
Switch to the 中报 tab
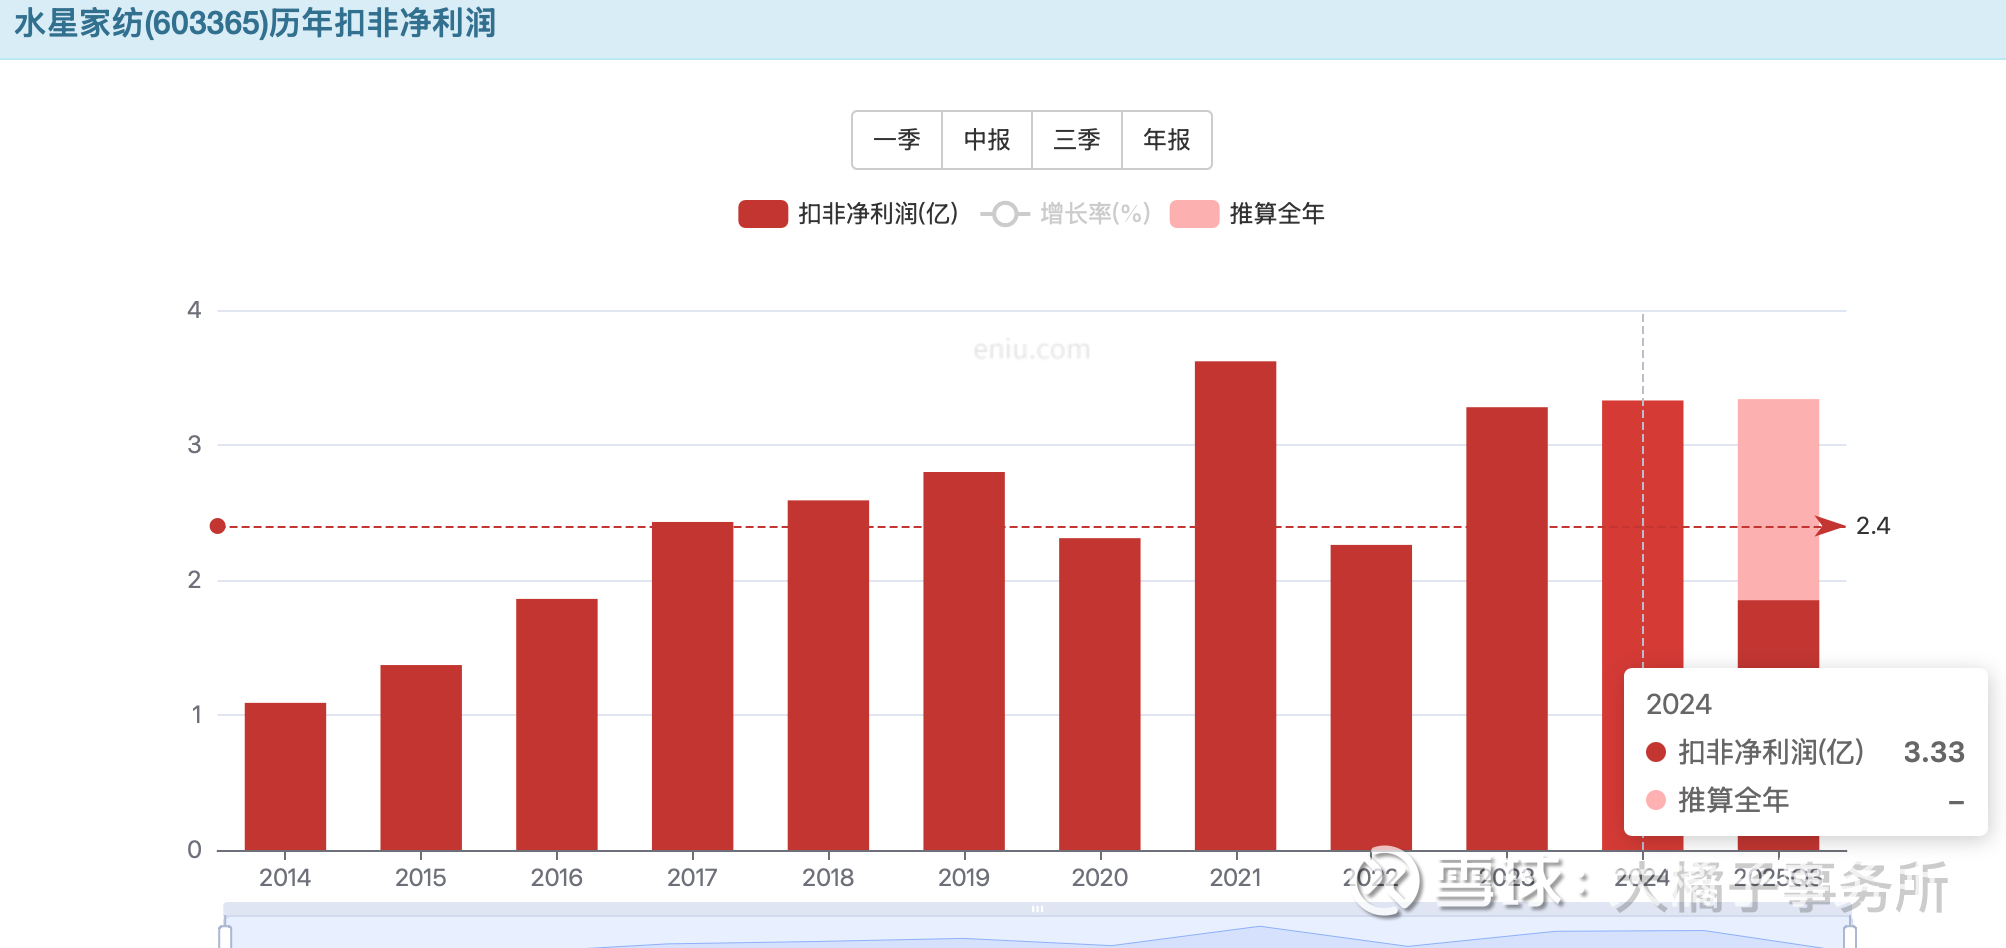(x=987, y=140)
